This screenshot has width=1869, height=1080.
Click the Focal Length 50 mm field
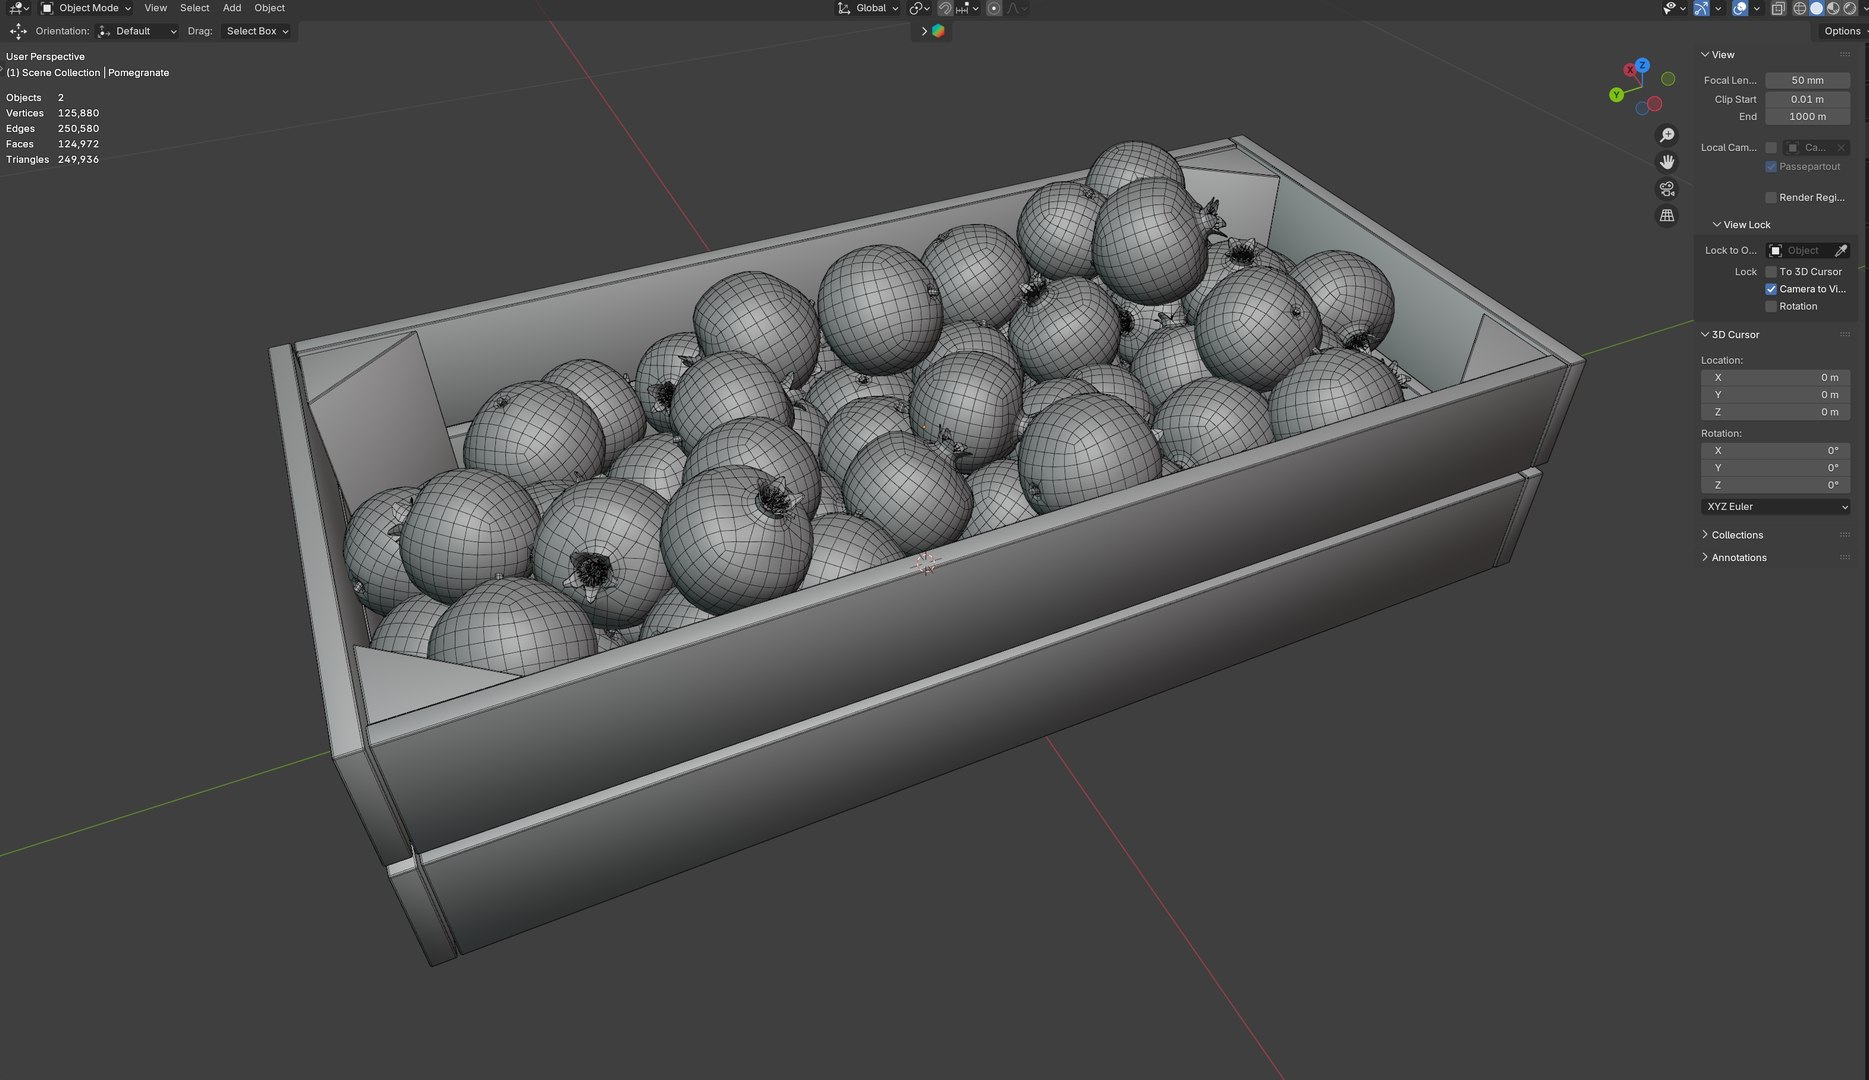click(1807, 80)
